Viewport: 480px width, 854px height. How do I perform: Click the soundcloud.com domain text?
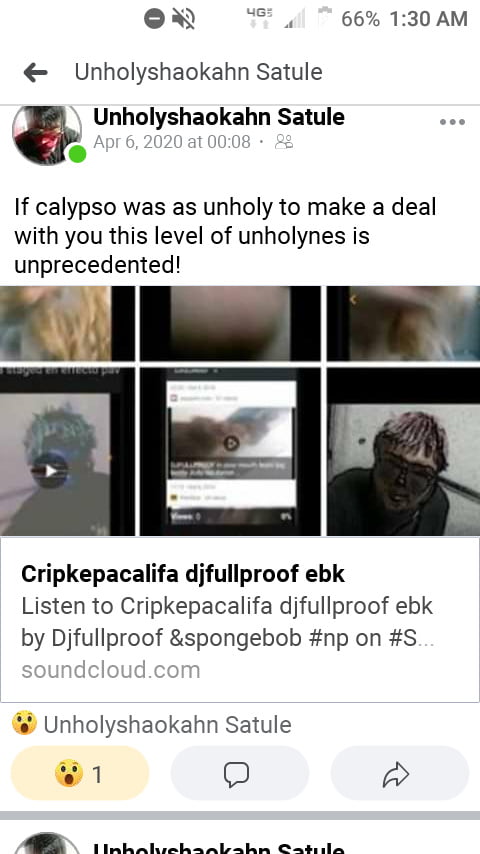pos(111,669)
